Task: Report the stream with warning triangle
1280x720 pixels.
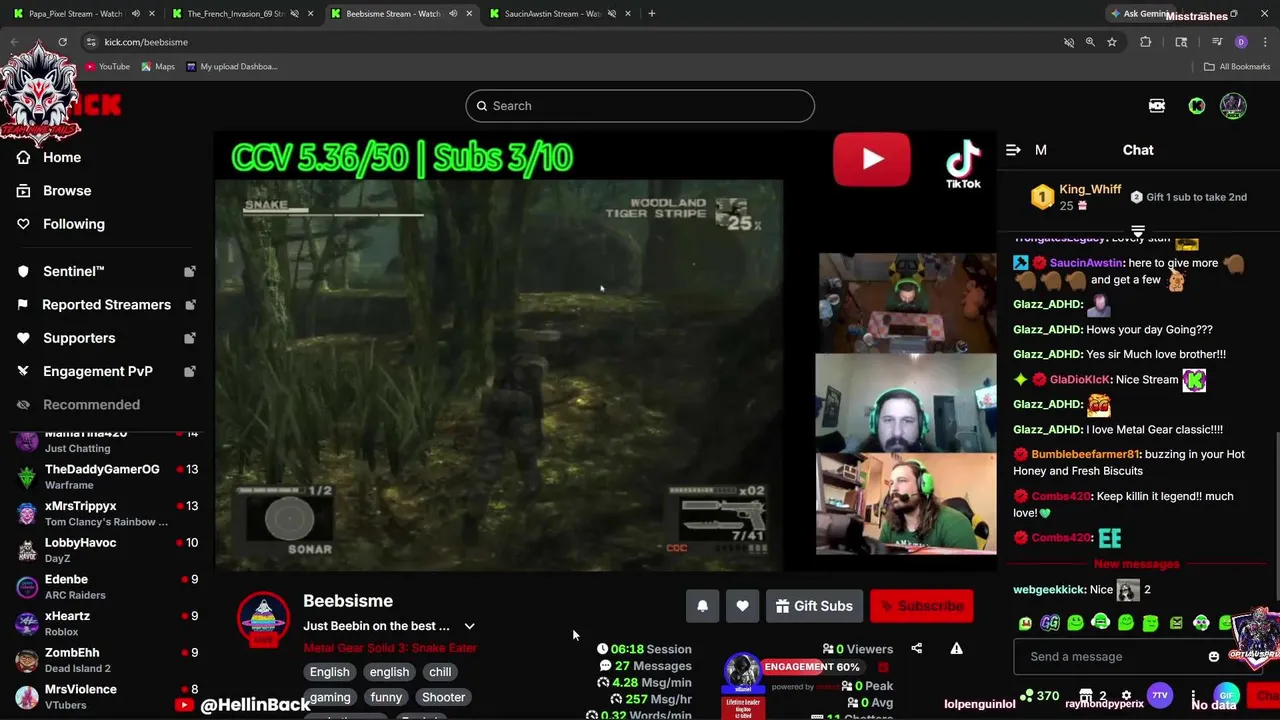Action: point(956,649)
